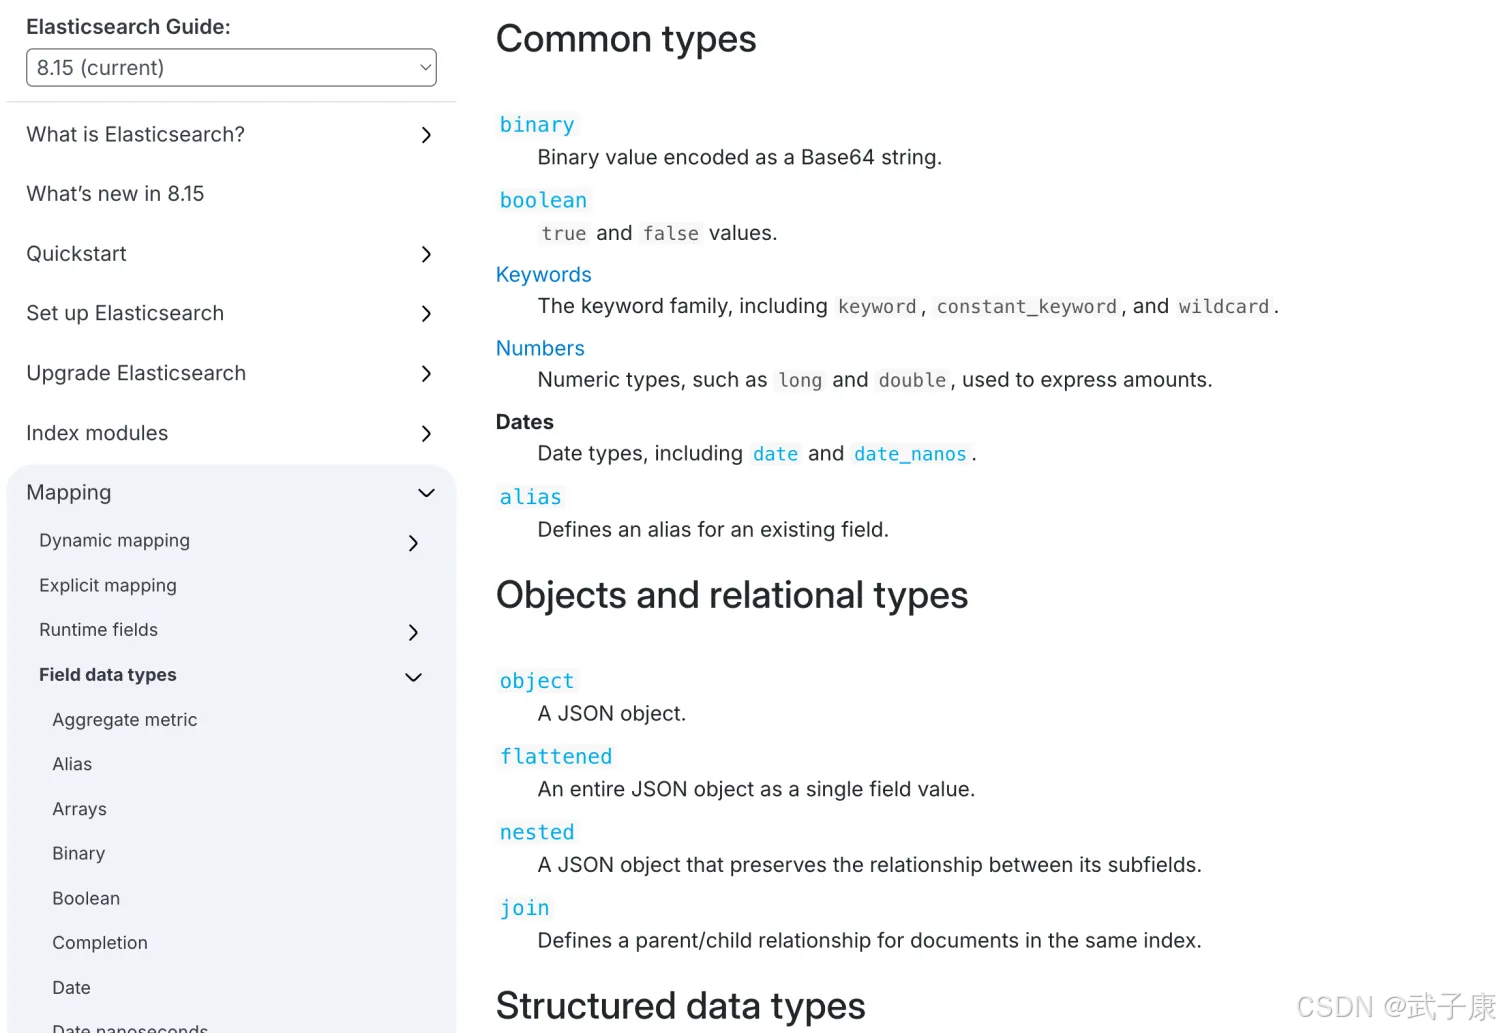This screenshot has height=1033, width=1500.
Task: Go to Aggregate metric field type
Action: (x=125, y=720)
